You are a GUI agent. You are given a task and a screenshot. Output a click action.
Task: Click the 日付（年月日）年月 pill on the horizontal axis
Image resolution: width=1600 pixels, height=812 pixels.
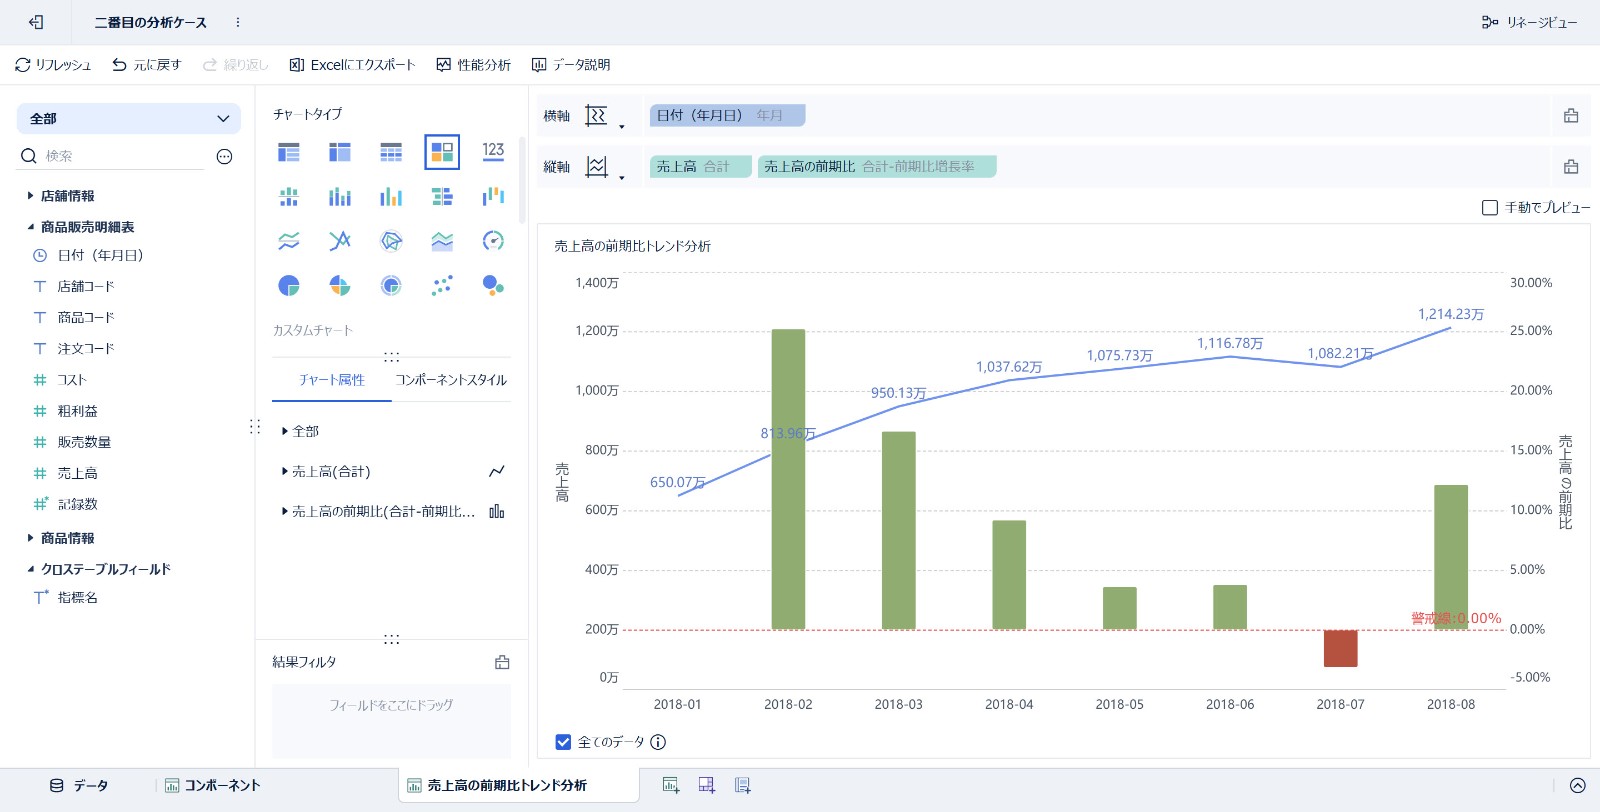pyautogui.click(x=727, y=116)
